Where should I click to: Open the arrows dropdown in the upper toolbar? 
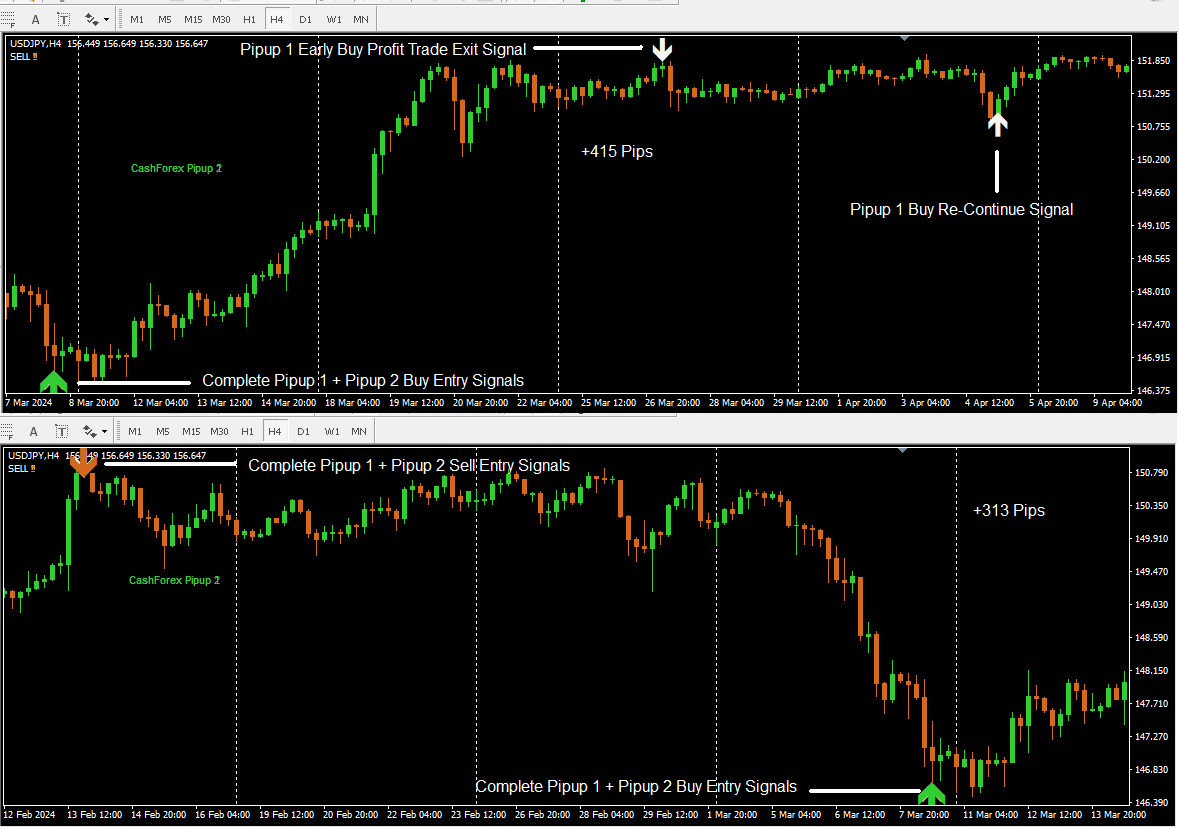pyautogui.click(x=98, y=19)
